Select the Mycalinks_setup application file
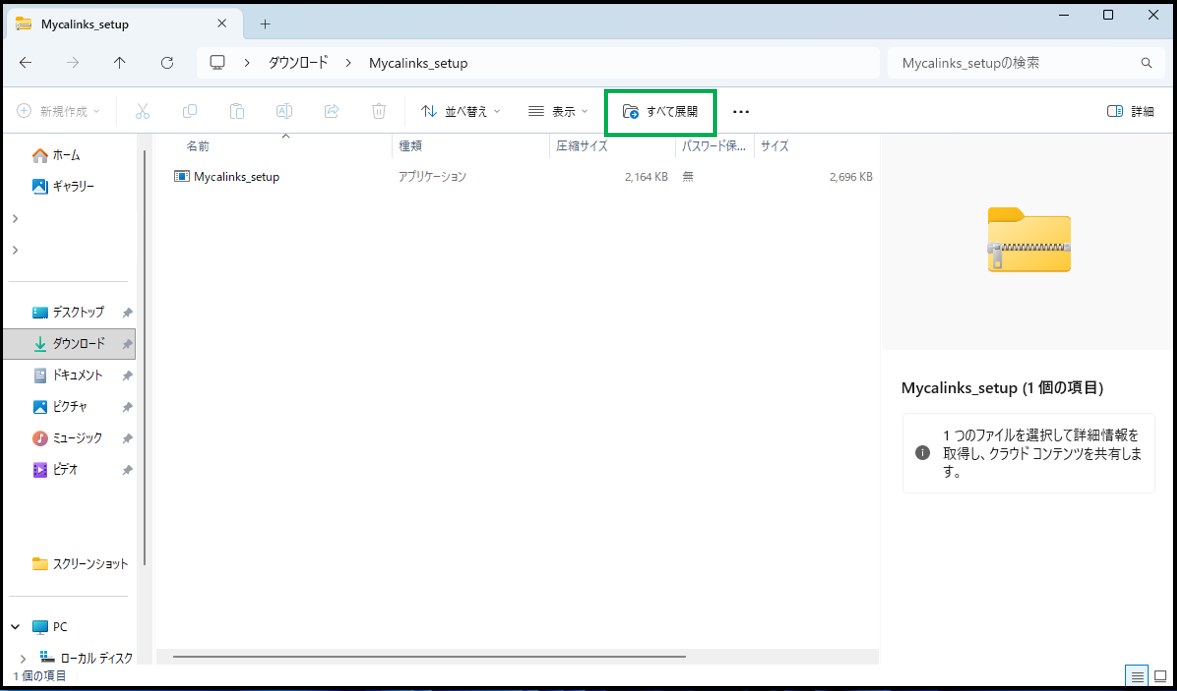 (x=236, y=177)
